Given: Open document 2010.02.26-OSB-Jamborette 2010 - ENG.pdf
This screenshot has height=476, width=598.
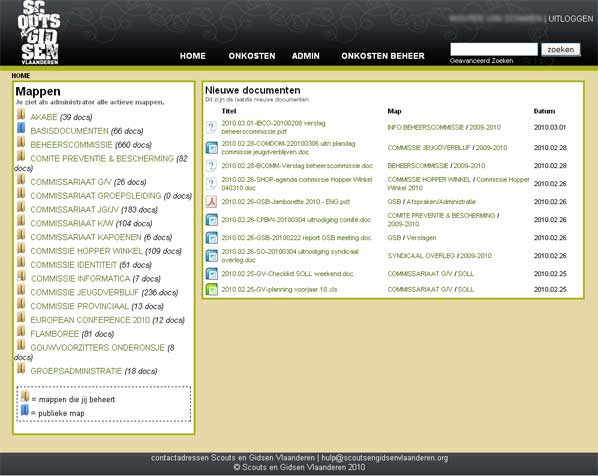Looking at the screenshot, I should (x=285, y=202).
